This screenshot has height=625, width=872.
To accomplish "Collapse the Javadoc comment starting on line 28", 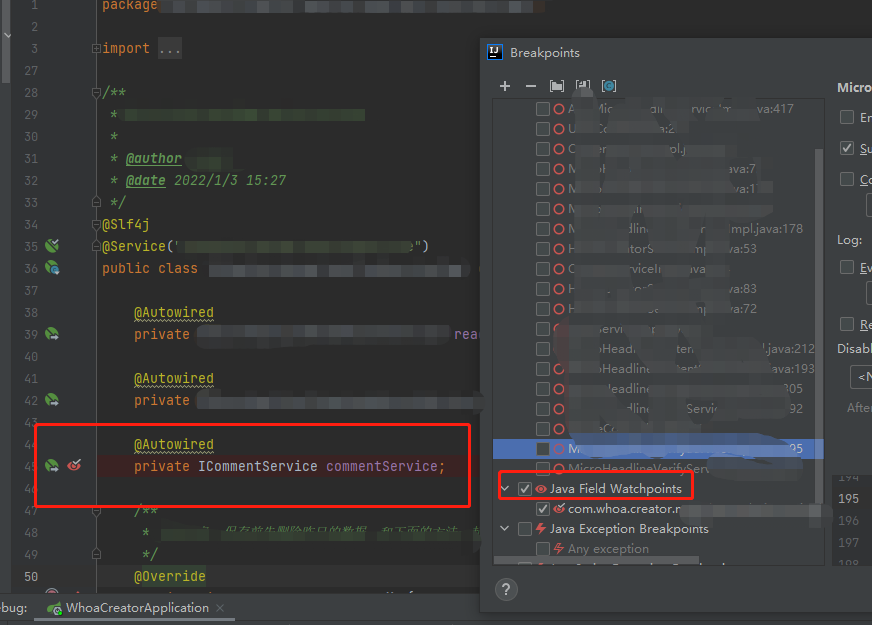I will [x=96, y=92].
